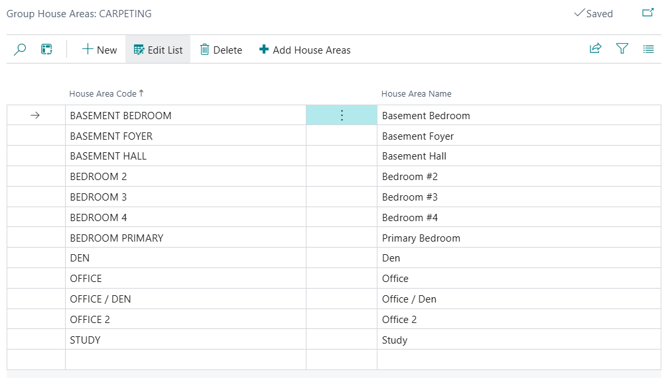Select the BEDROOM 2 code cell
Viewport: 670px width, 378px height.
point(186,176)
